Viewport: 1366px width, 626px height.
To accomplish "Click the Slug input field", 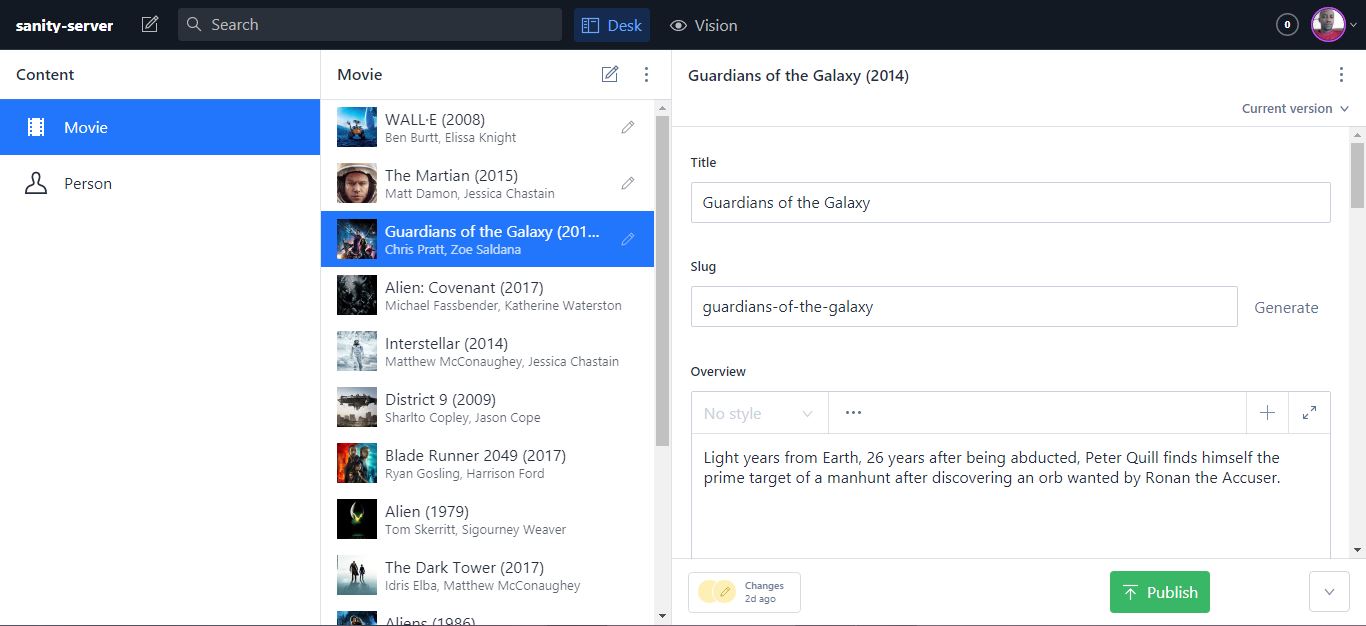I will tap(964, 307).
